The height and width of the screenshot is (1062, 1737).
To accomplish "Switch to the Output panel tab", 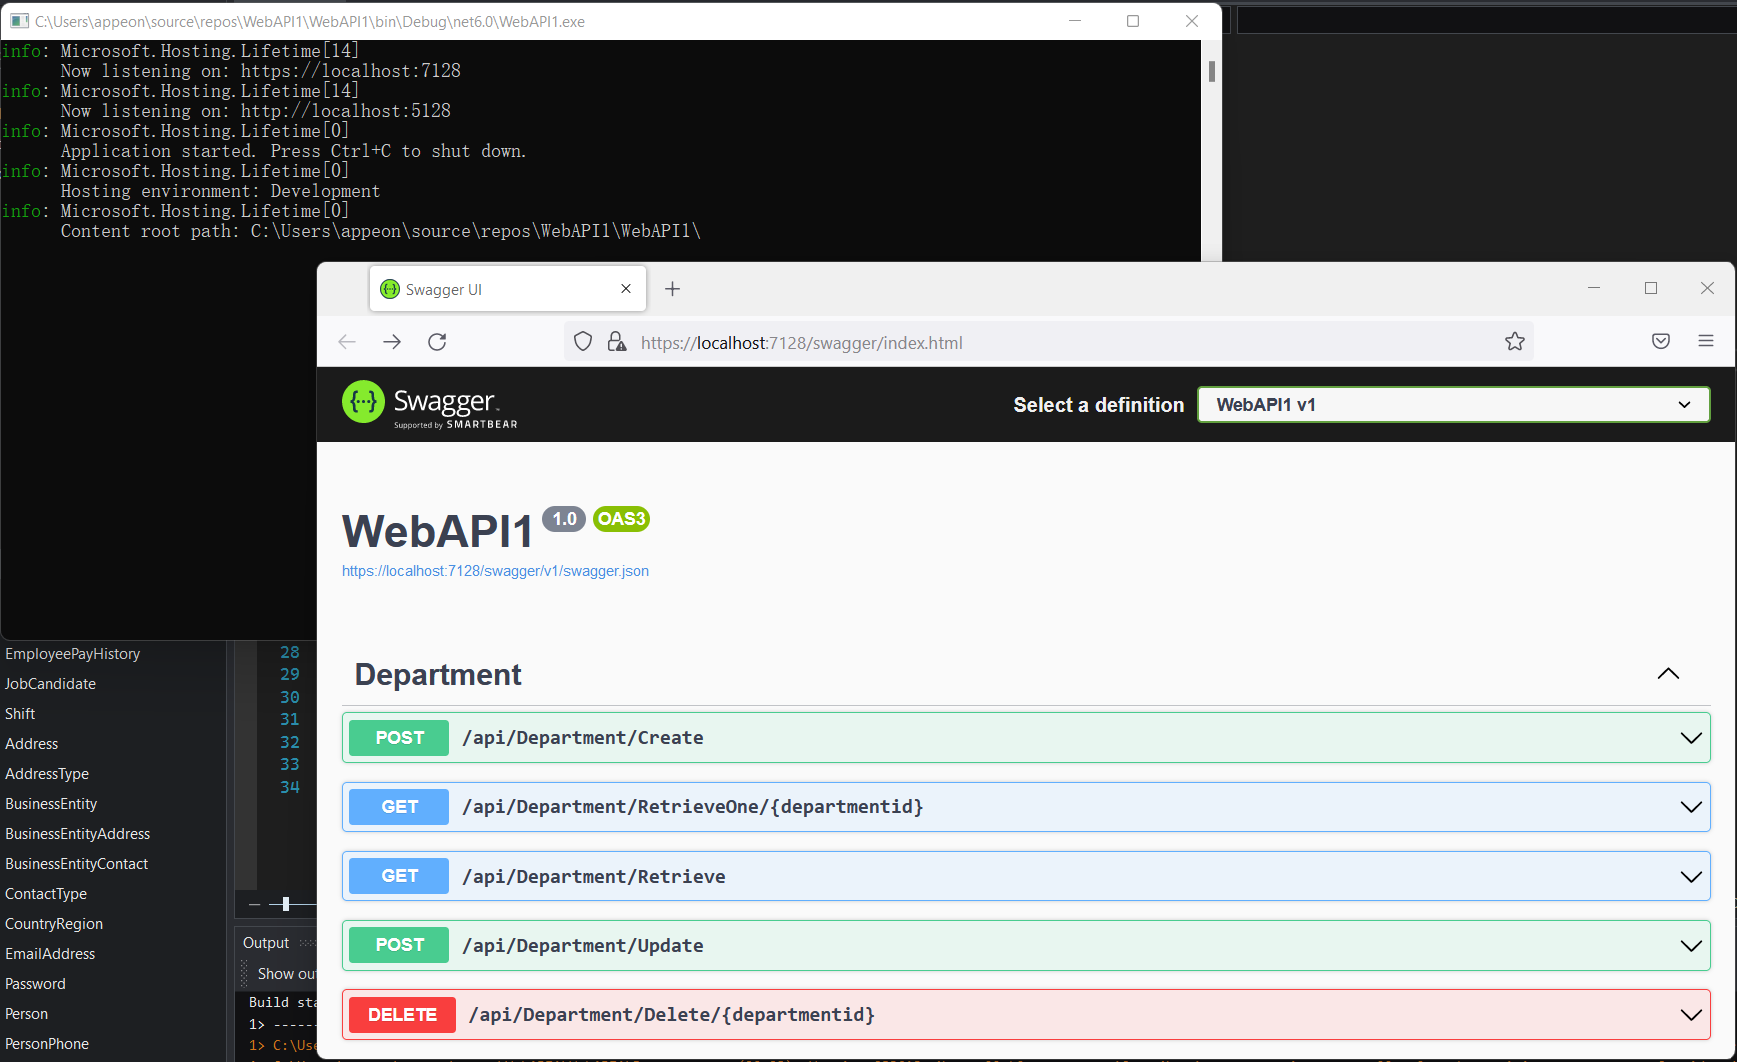I will click(266, 943).
